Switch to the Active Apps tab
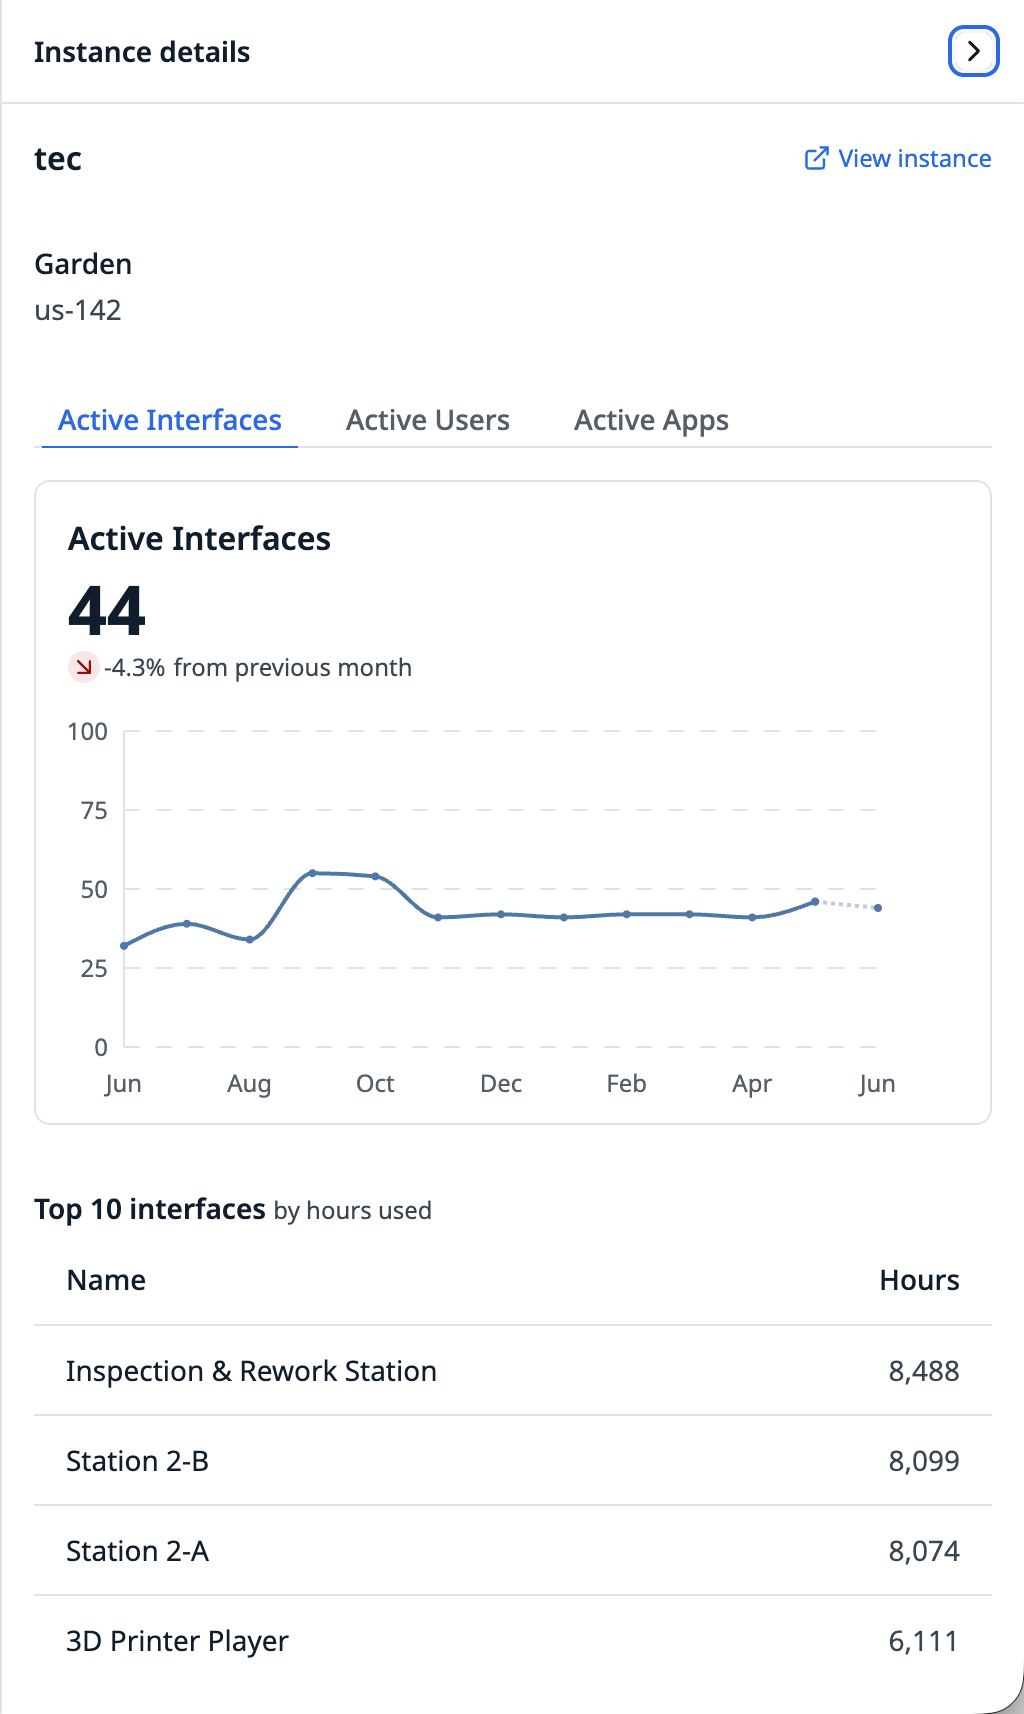 [651, 420]
